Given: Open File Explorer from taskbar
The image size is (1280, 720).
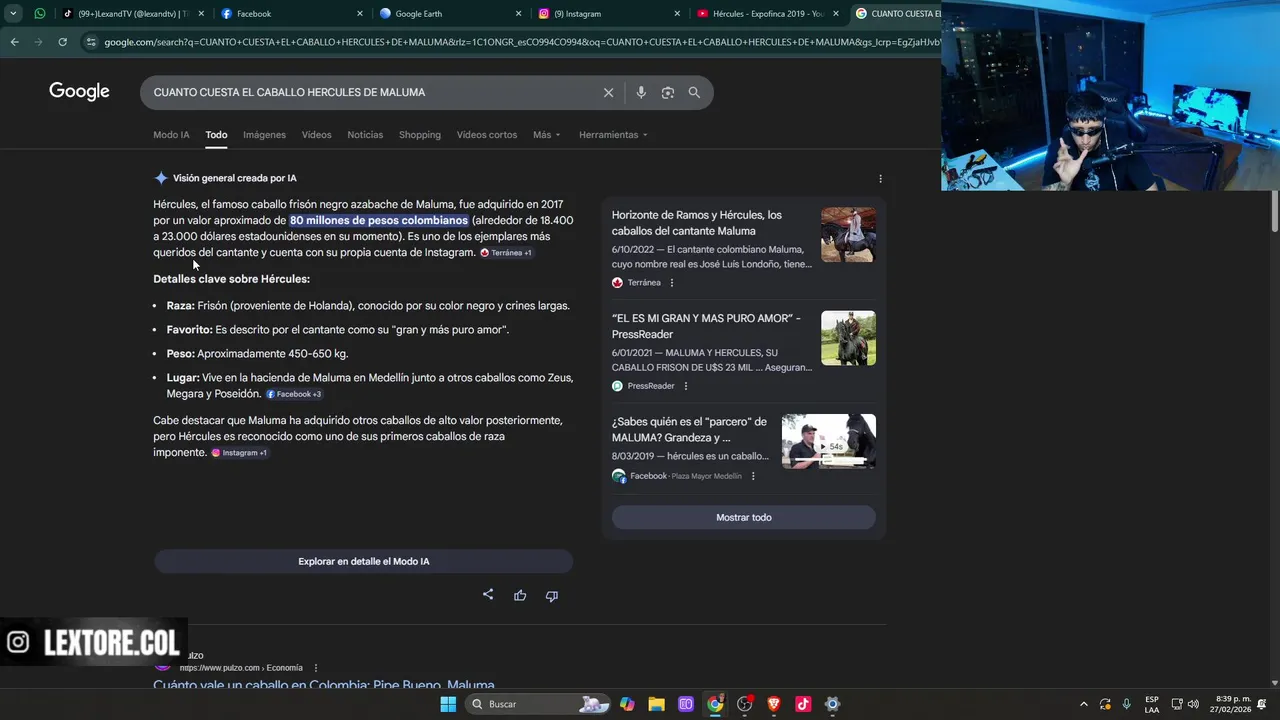Looking at the screenshot, I should (x=656, y=704).
